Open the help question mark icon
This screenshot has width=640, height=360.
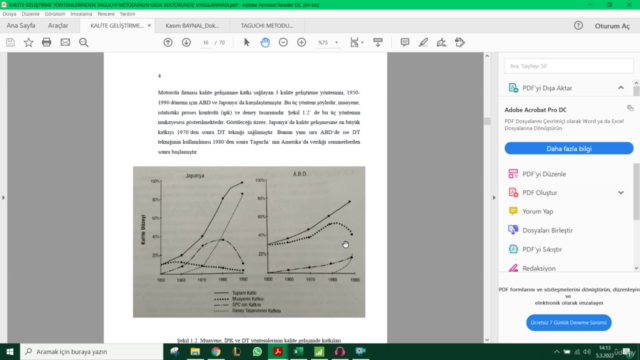(x=578, y=25)
